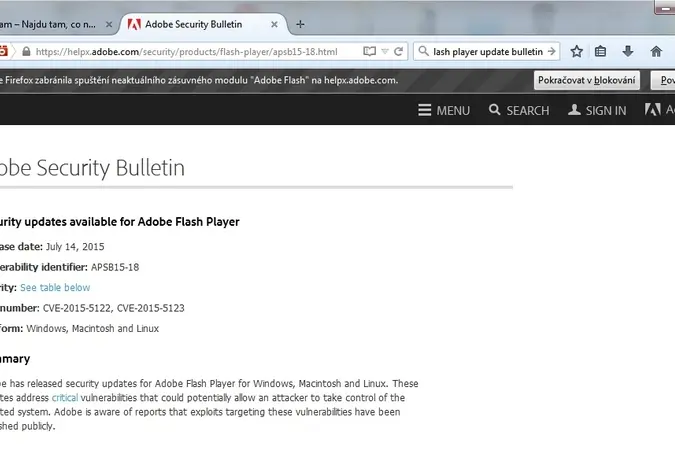The image size is (675, 450).
Task: Submit search with the arrow button
Action: pyautogui.click(x=551, y=52)
